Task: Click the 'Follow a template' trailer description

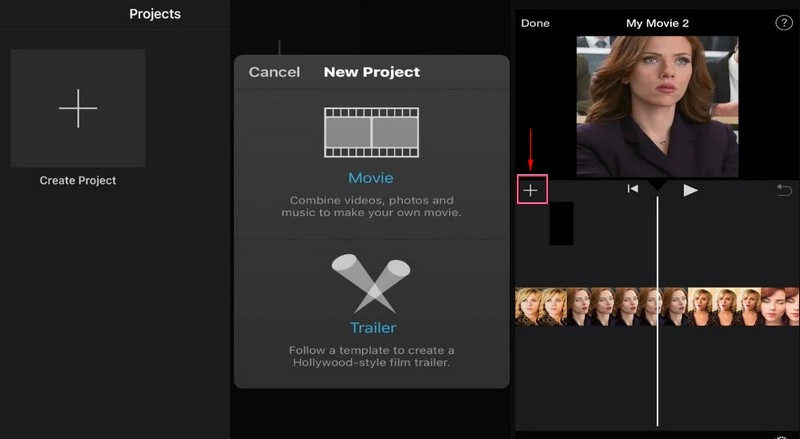Action: (x=371, y=356)
